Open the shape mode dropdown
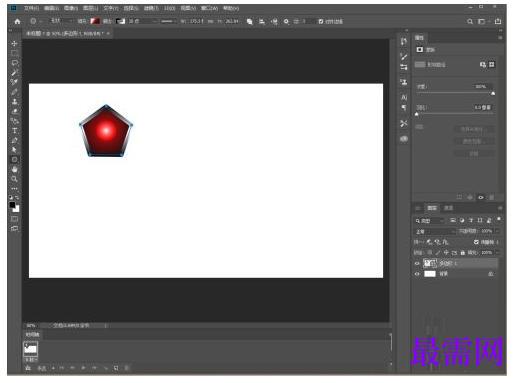 (62, 21)
